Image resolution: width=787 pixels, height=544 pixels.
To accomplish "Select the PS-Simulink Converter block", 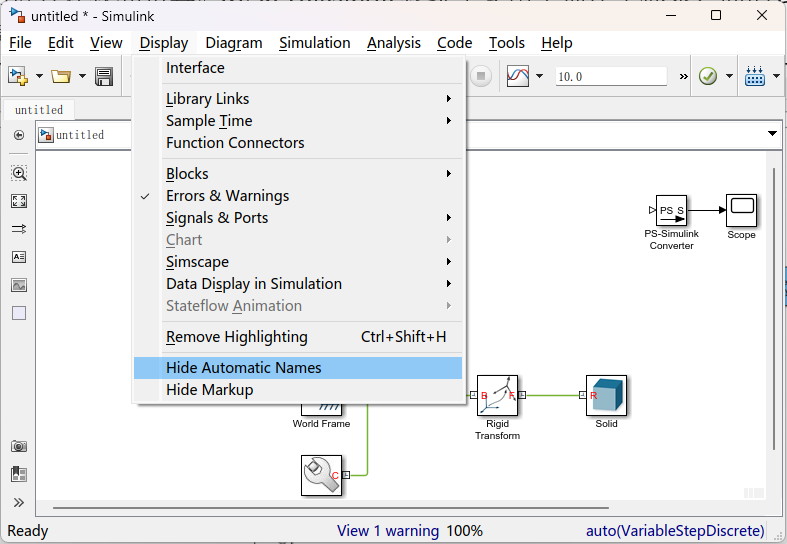I will 671,210.
